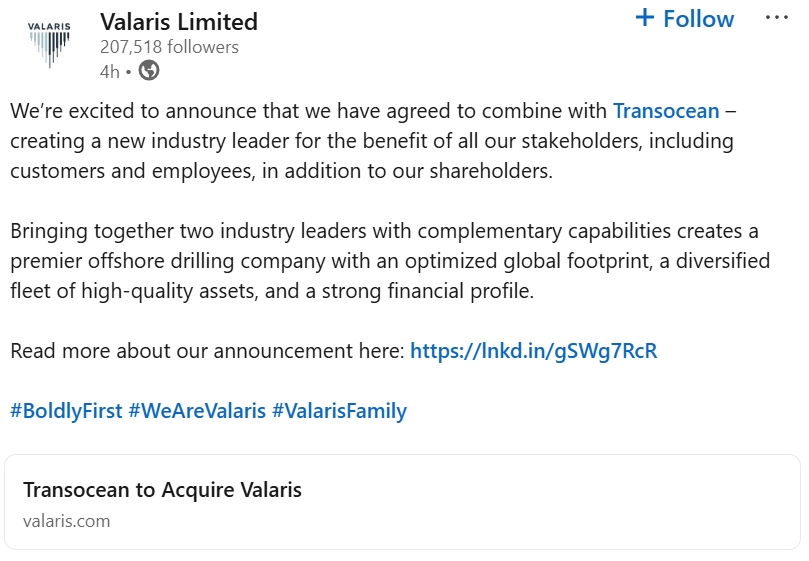Screen dimensions: 809x561
Task: Click the valaris.com source label
Action: (66, 521)
